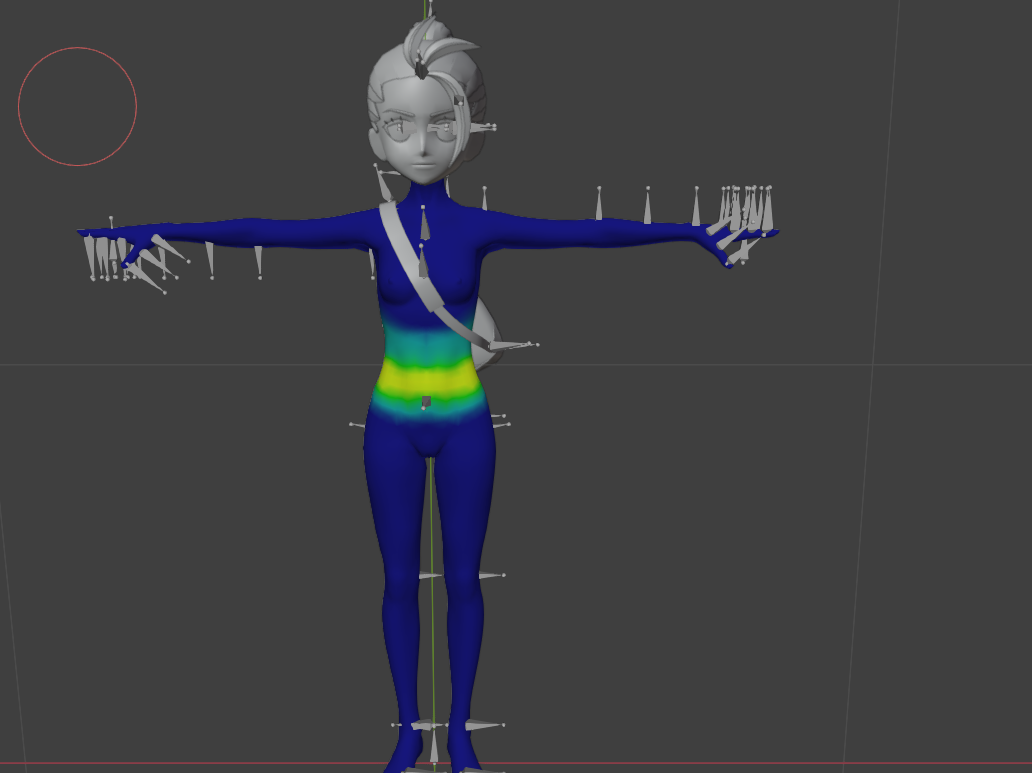This screenshot has width=1032, height=773.
Task: Select the small bone at the navel
Action: point(426,402)
